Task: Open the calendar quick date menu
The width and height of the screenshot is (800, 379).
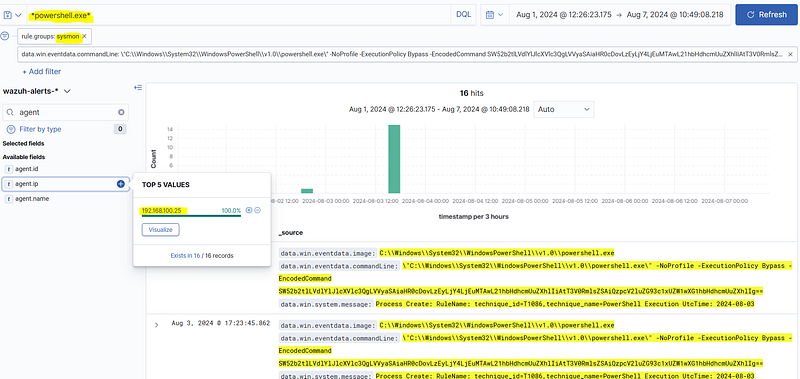Action: pyautogui.click(x=495, y=15)
